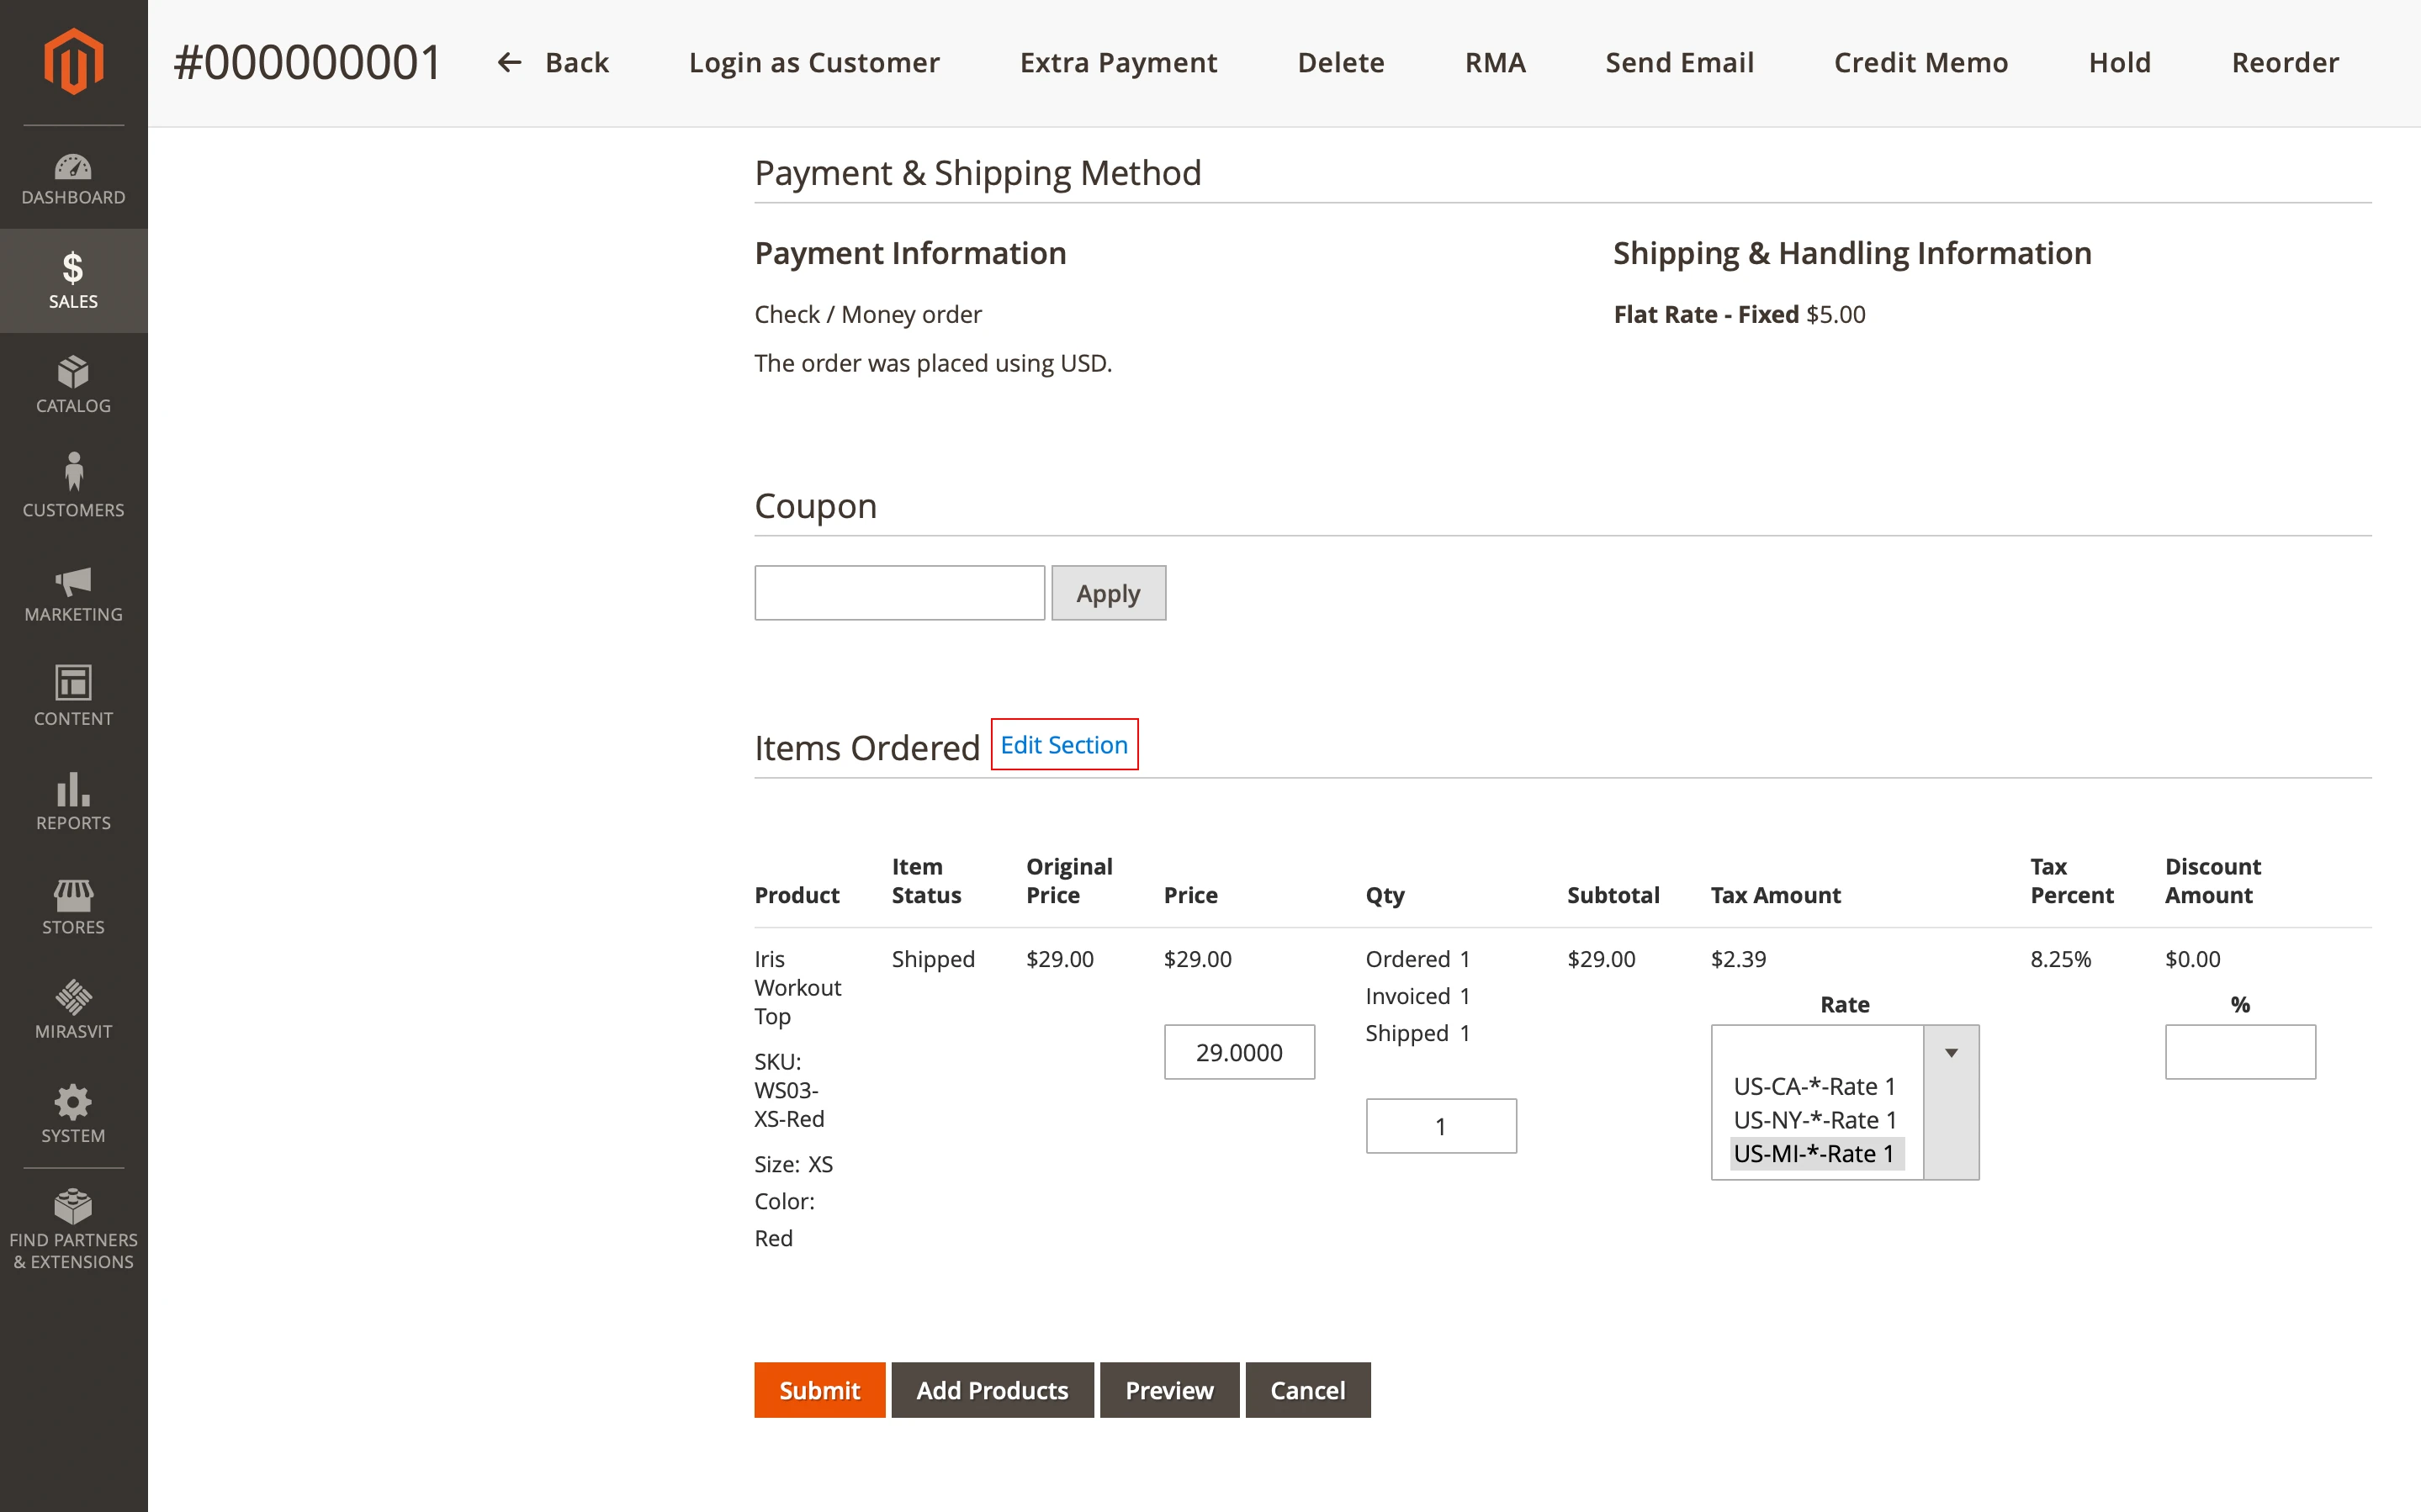Choose US-NY-*-Rate 1 tax rate

pos(1814,1120)
